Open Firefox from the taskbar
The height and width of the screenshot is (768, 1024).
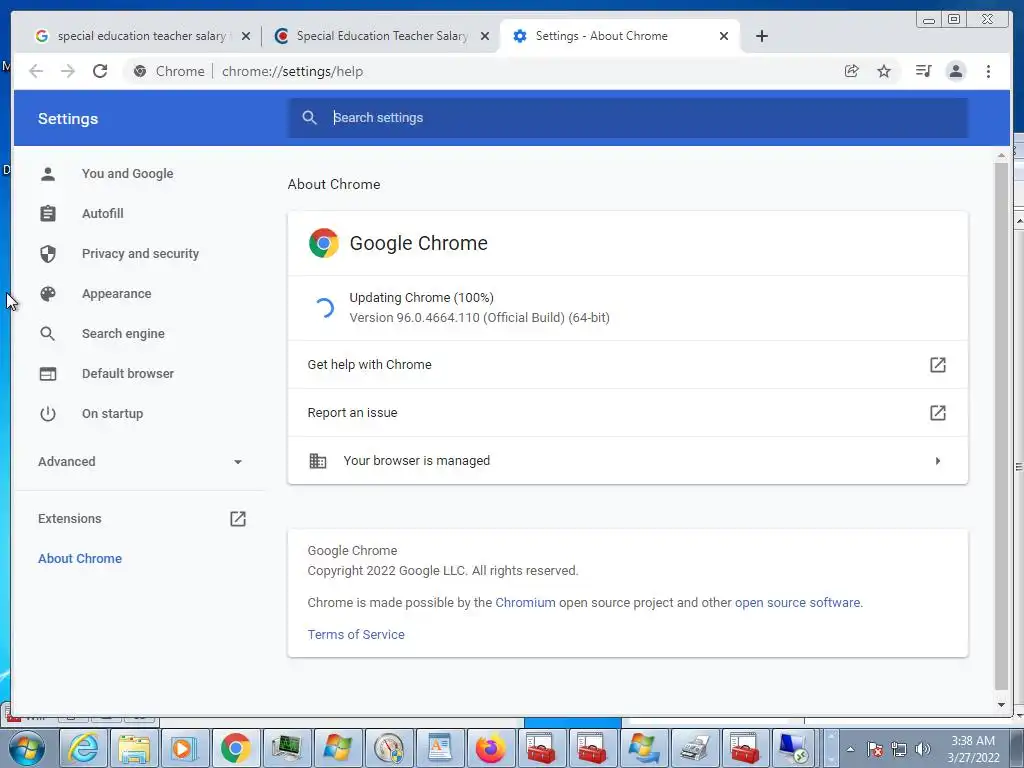(x=490, y=748)
